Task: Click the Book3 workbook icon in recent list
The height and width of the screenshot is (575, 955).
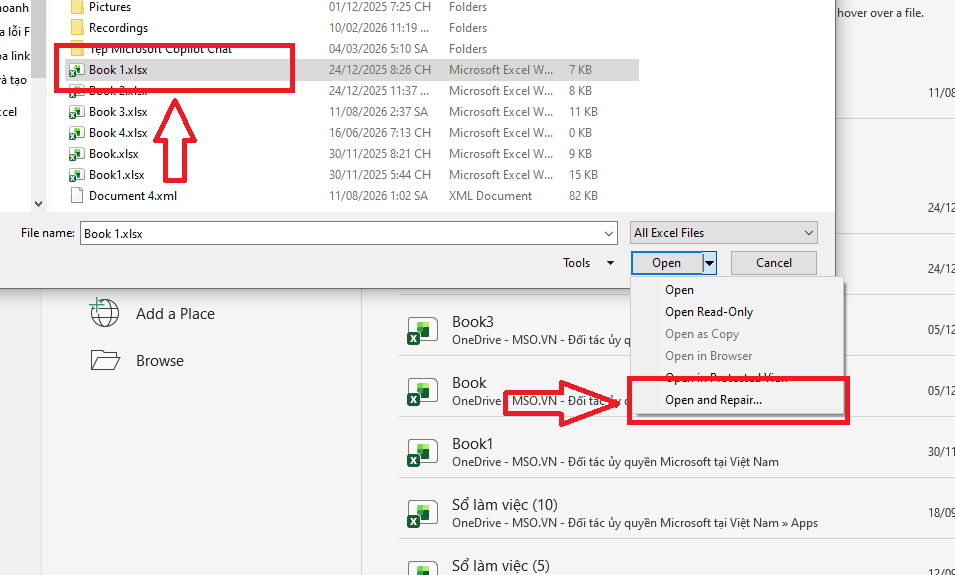Action: (422, 331)
